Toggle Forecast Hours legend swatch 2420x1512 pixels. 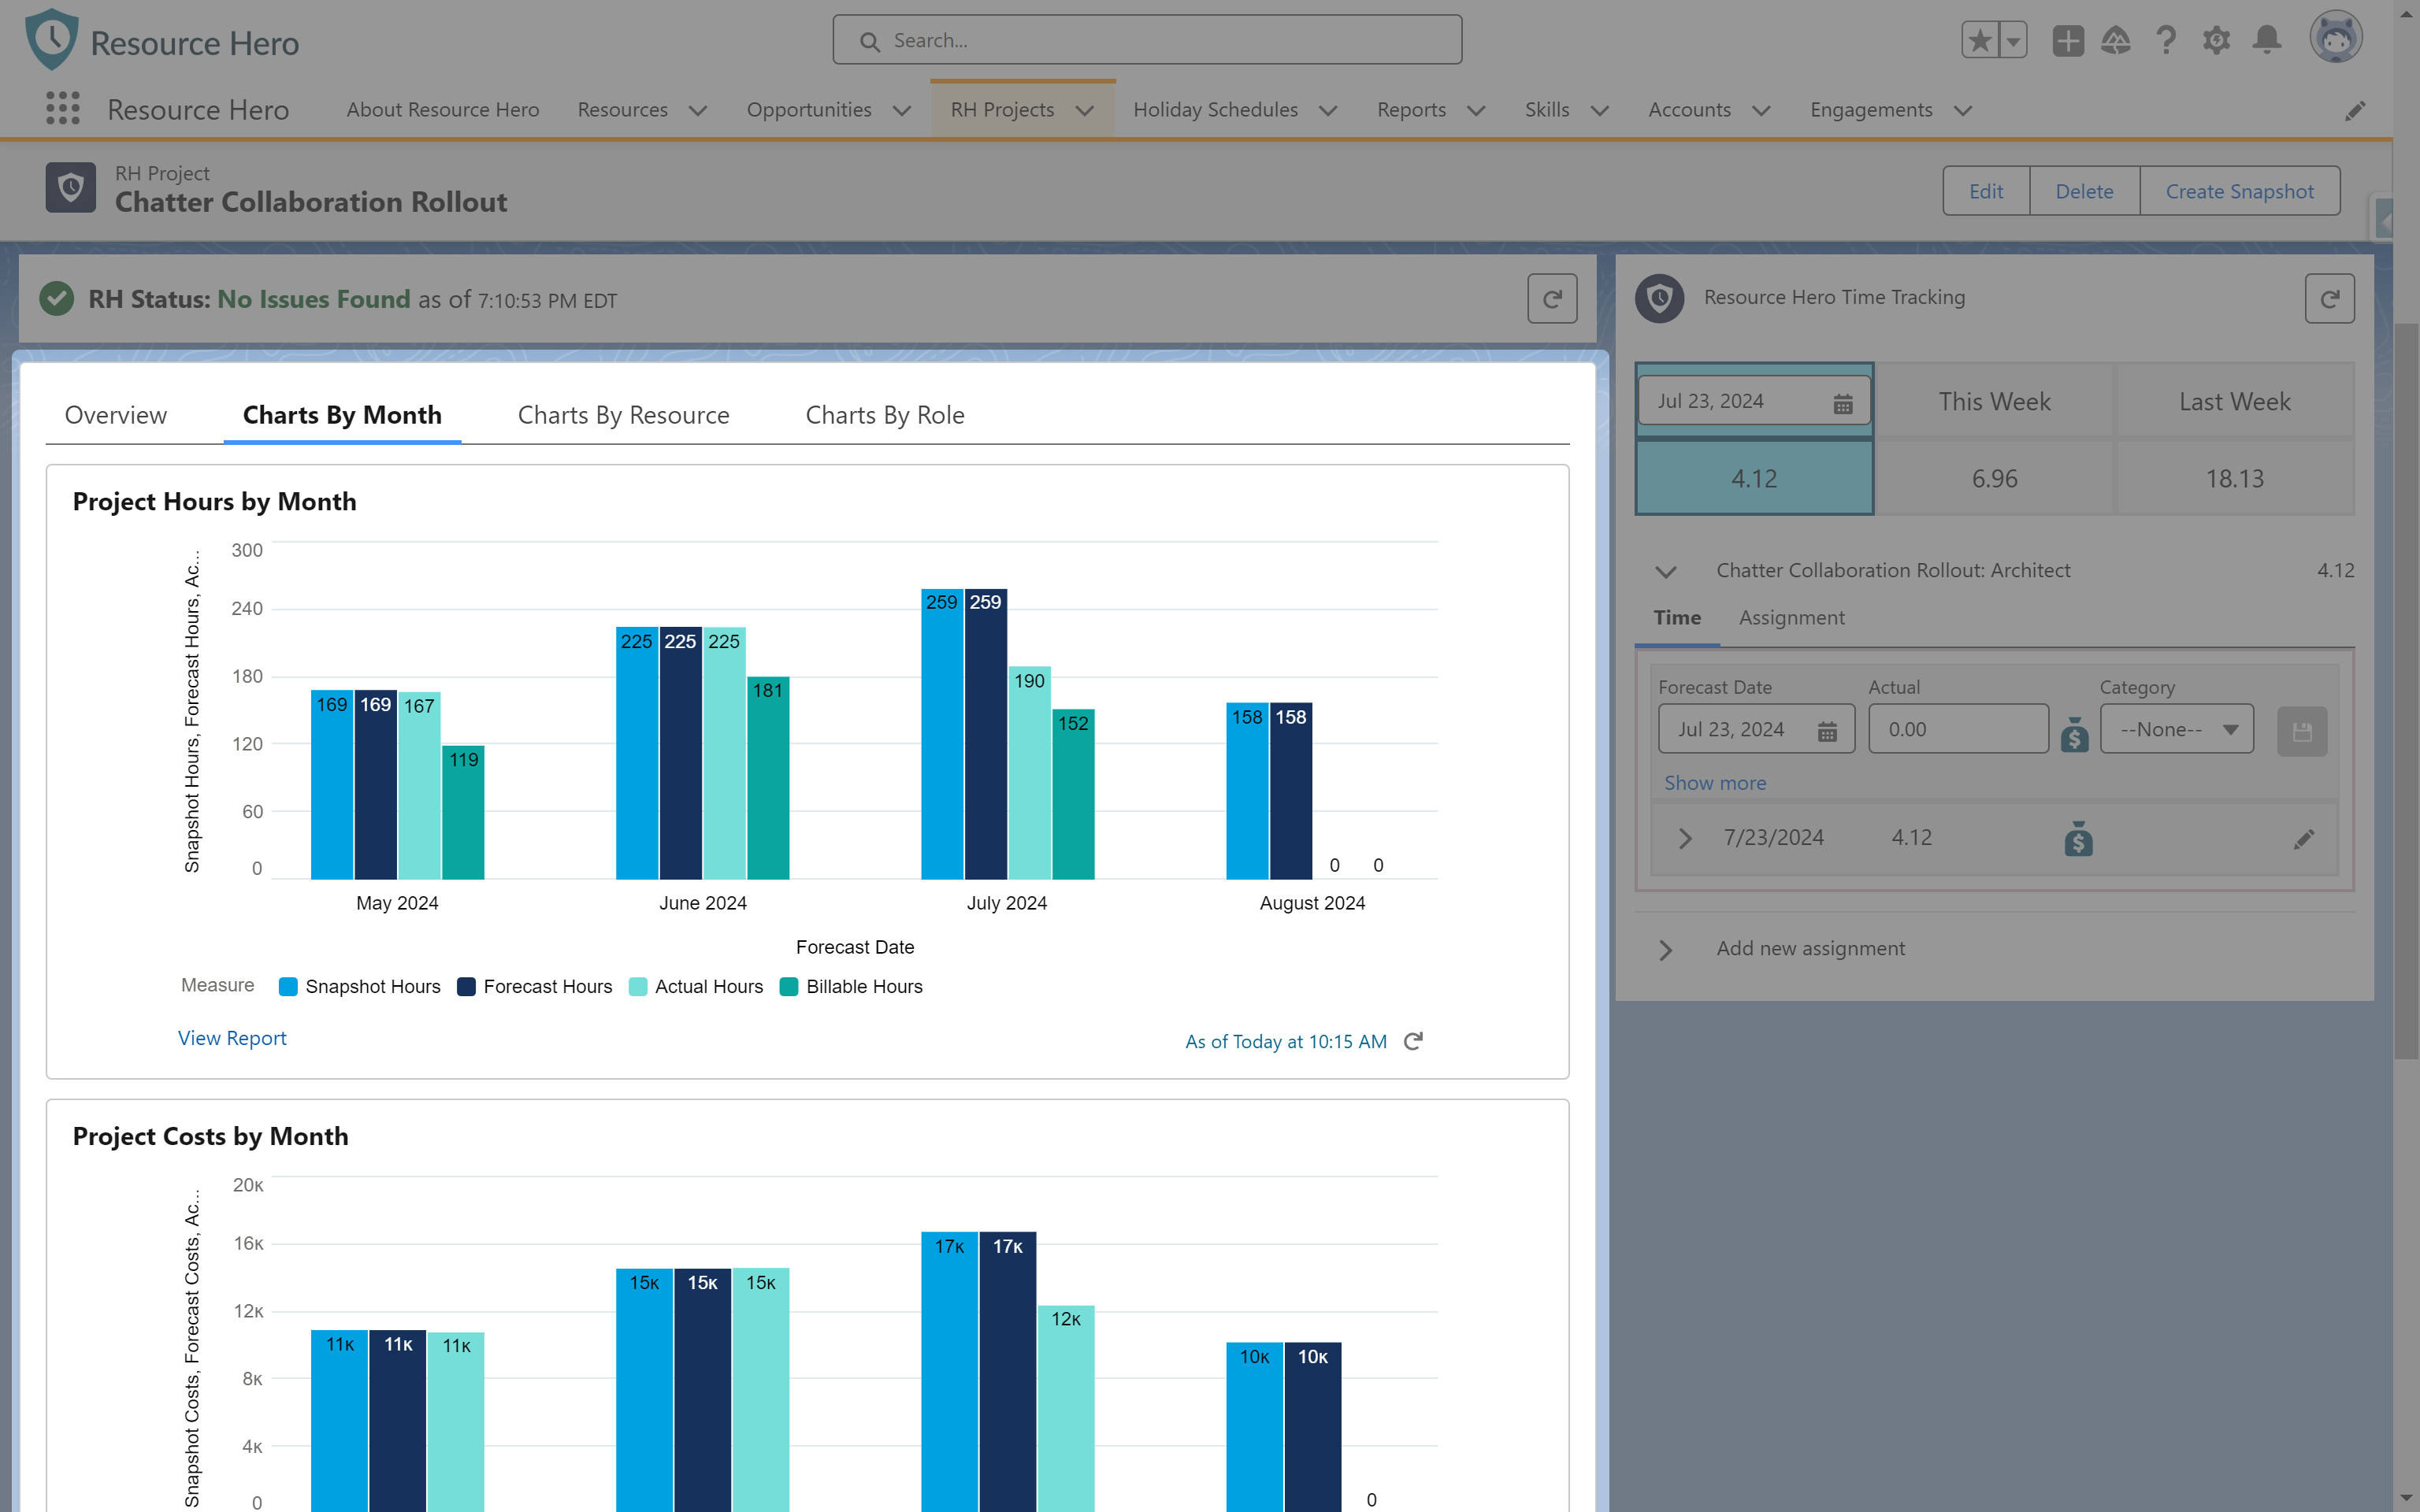(466, 987)
